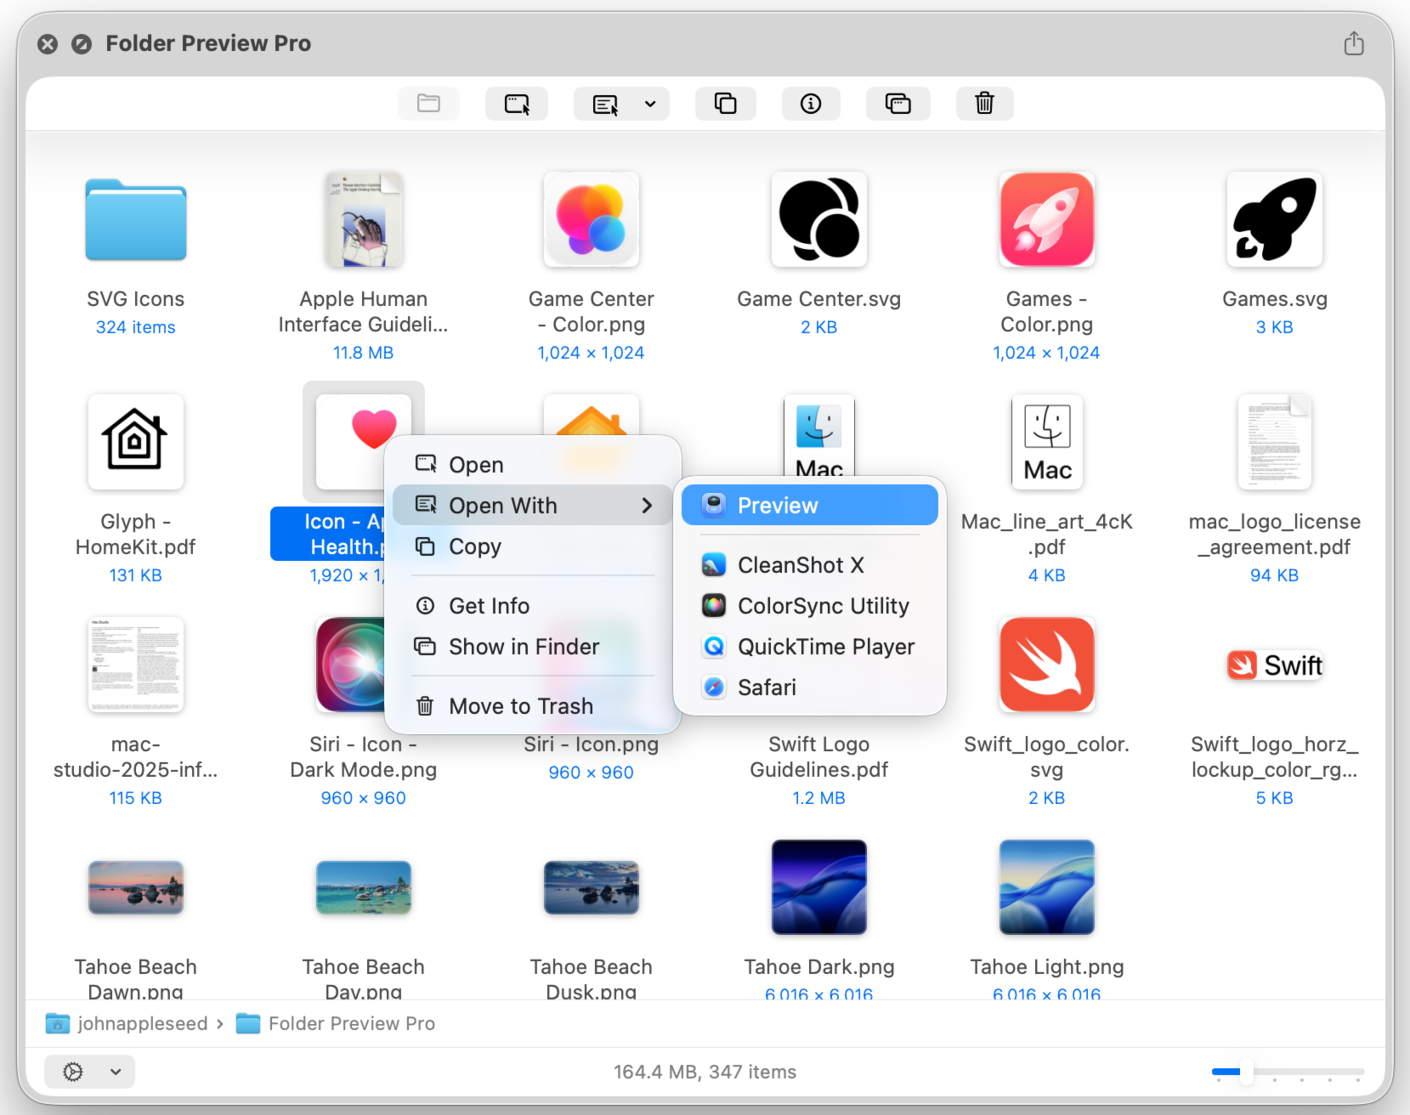The image size is (1410, 1115).
Task: Click the Swift Logo Guidelines.pdf label
Action: [819, 757]
